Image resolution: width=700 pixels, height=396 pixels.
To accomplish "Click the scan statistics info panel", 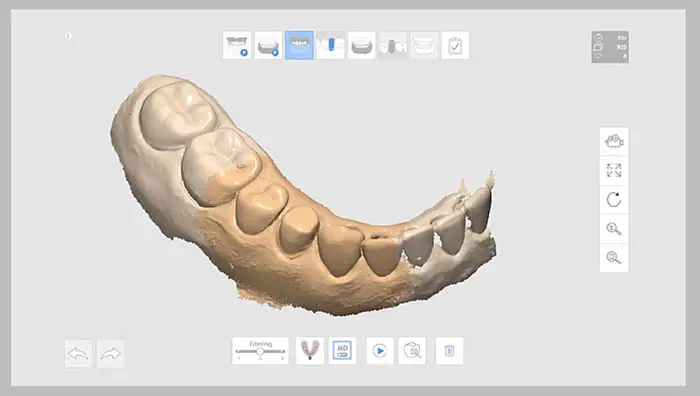I will pyautogui.click(x=610, y=47).
